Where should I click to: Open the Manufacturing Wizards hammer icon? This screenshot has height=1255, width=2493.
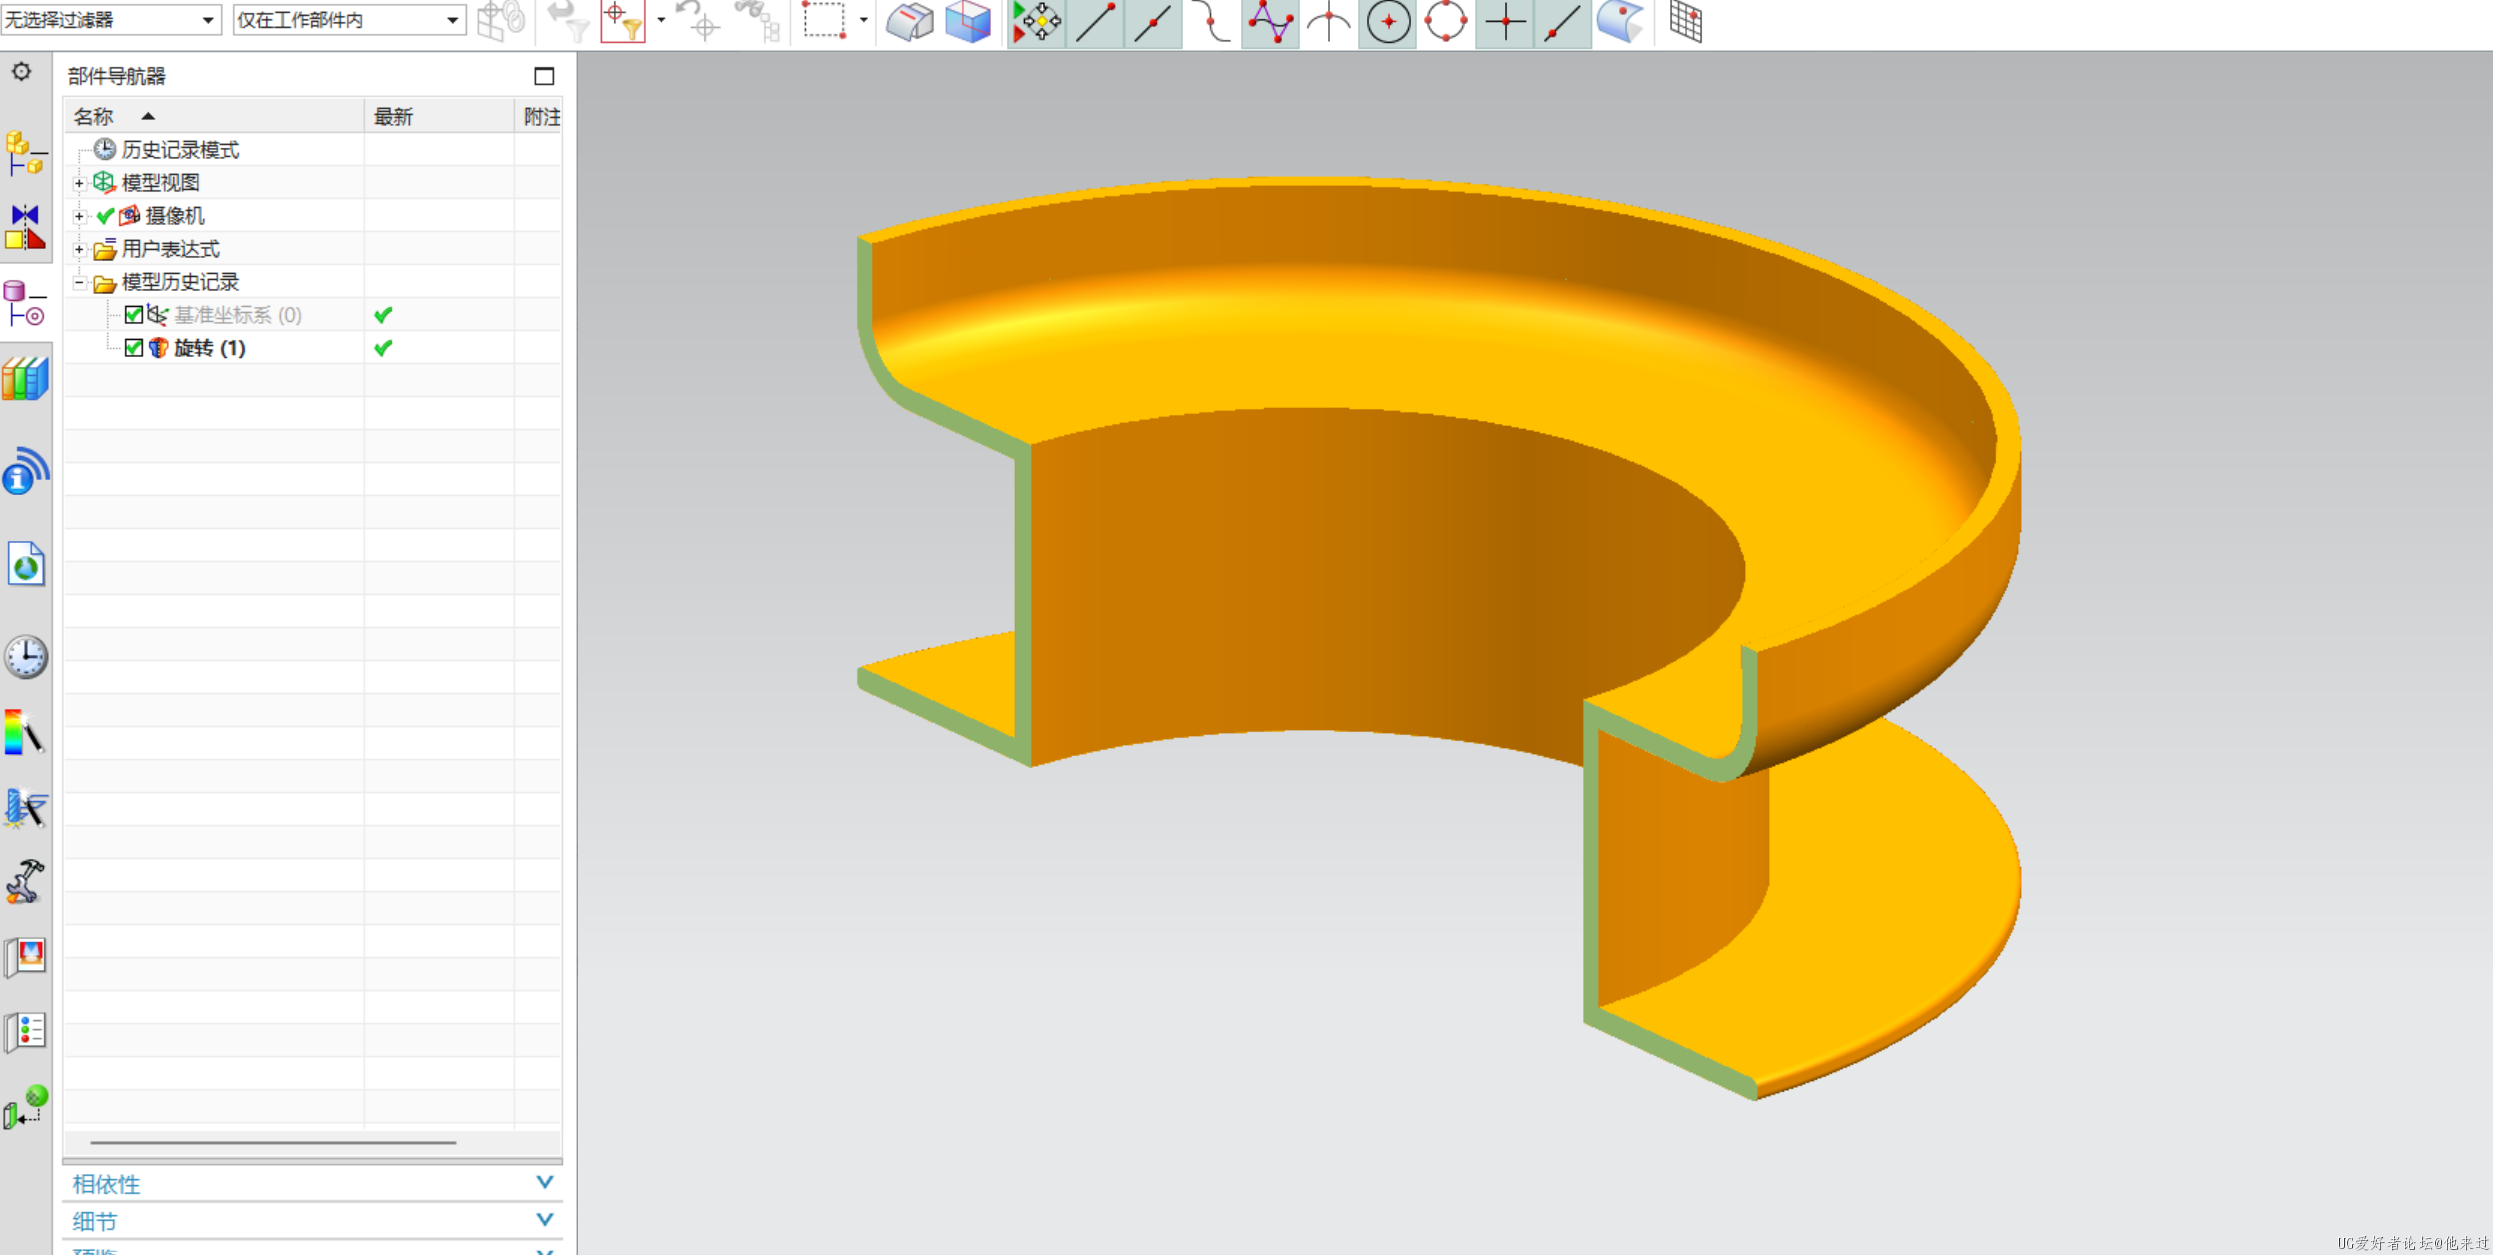point(25,881)
